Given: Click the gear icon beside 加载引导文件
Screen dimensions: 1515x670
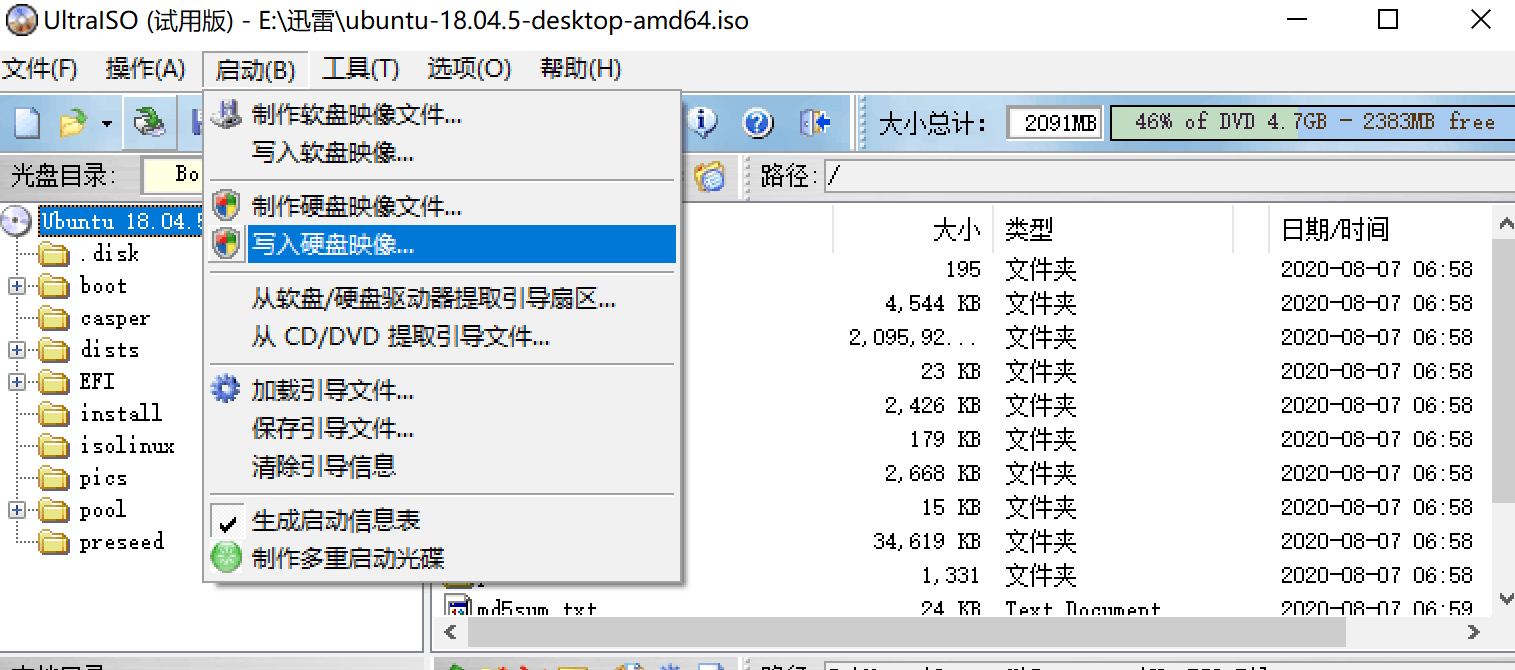Looking at the screenshot, I should click(228, 389).
